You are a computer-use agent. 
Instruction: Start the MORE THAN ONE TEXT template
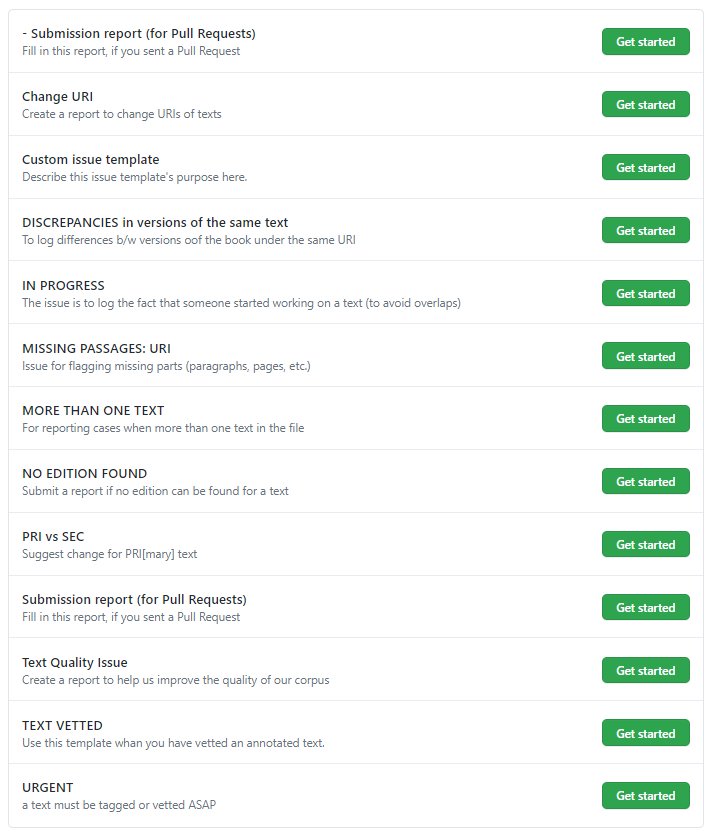pos(645,419)
